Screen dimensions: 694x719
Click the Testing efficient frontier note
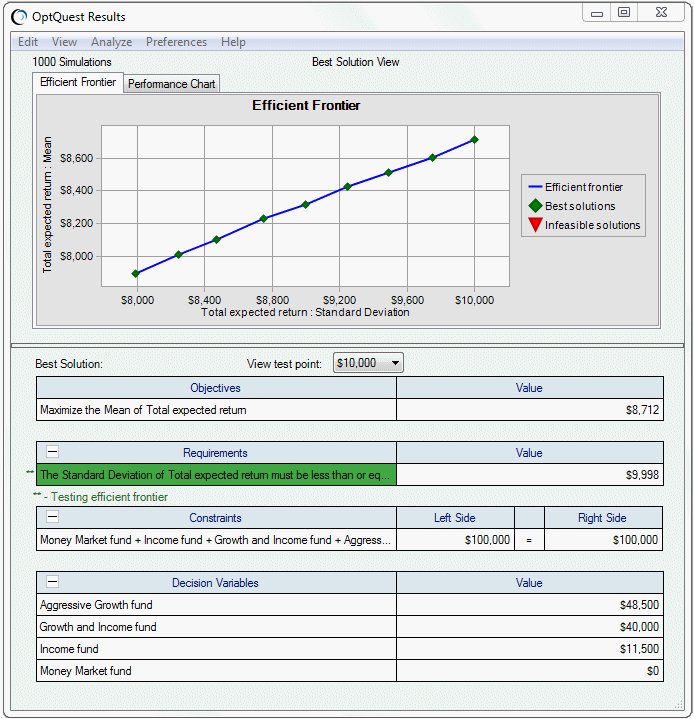100,497
